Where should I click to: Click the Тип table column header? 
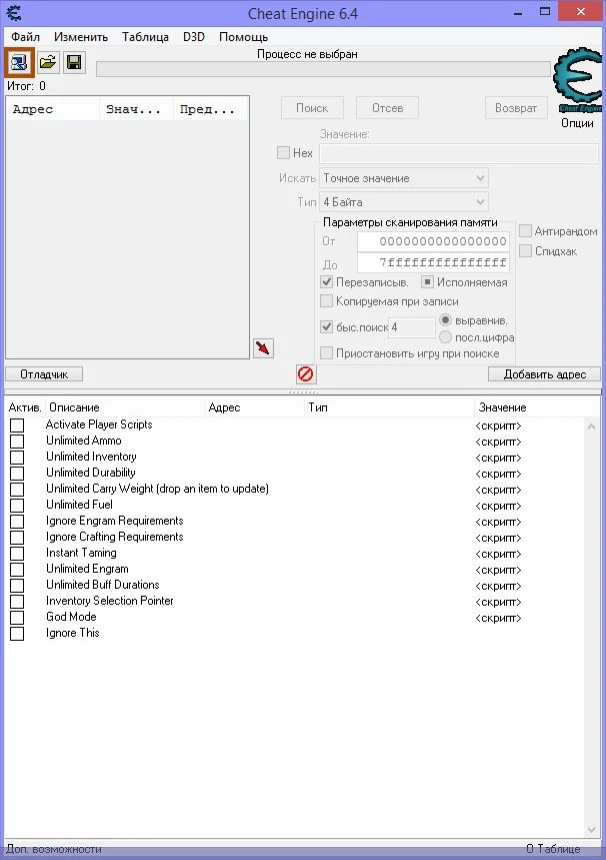[388, 408]
